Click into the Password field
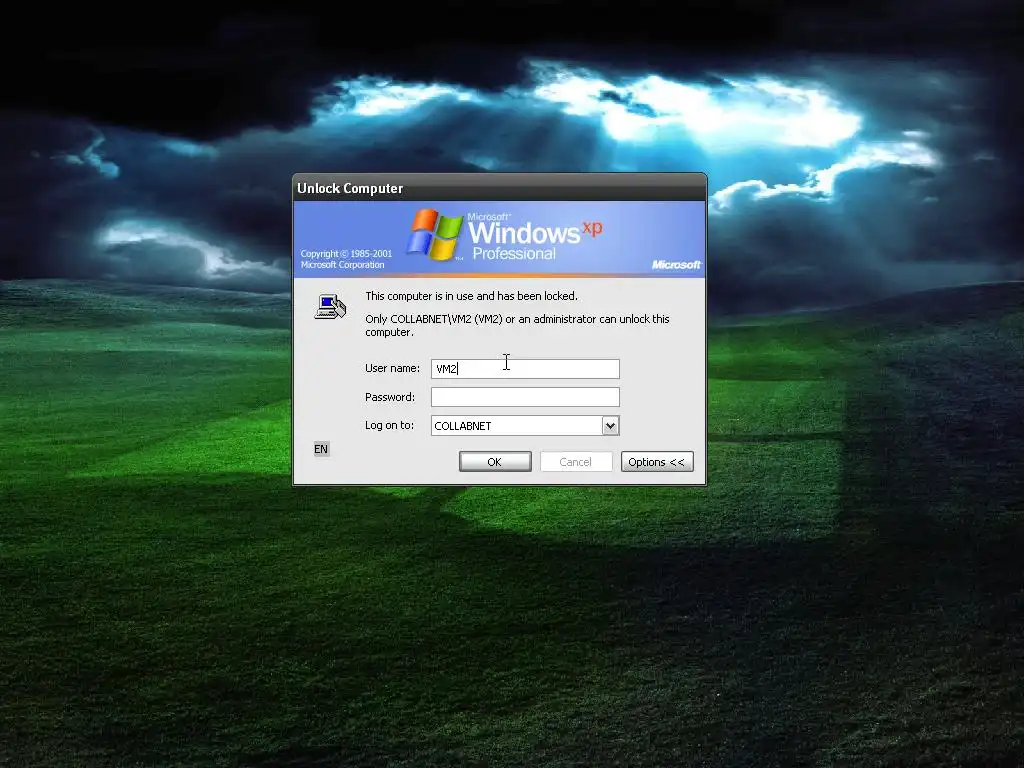Viewport: 1024px width, 768px height. point(525,397)
